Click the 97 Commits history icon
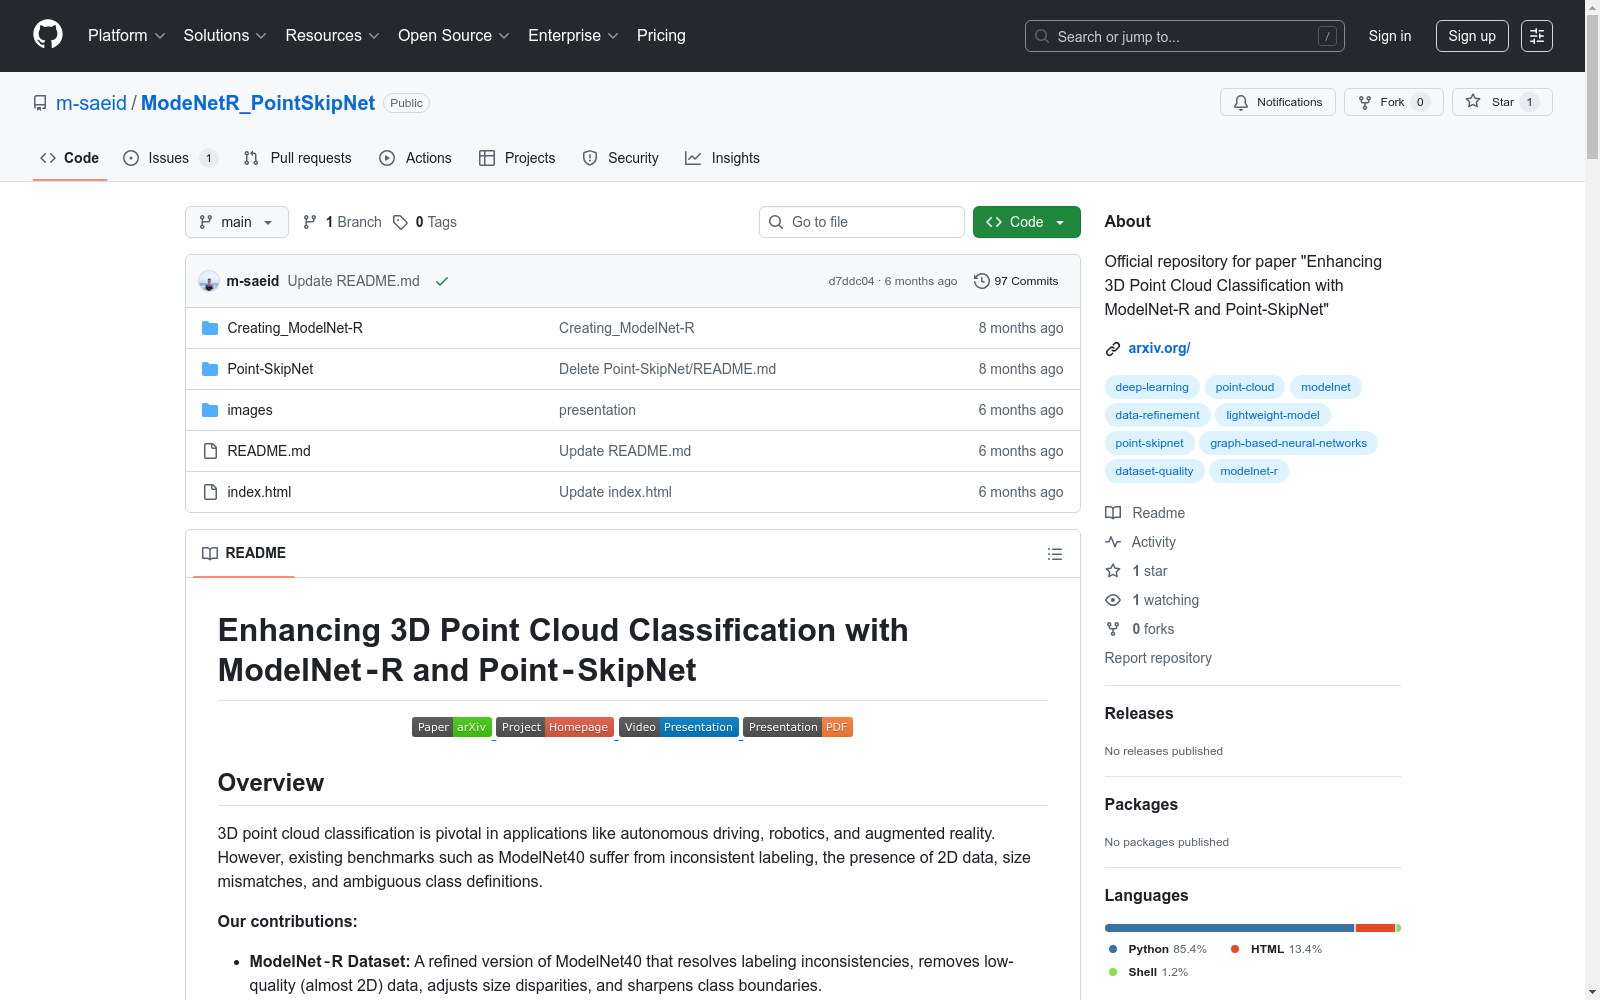1600x1000 pixels. [x=981, y=281]
